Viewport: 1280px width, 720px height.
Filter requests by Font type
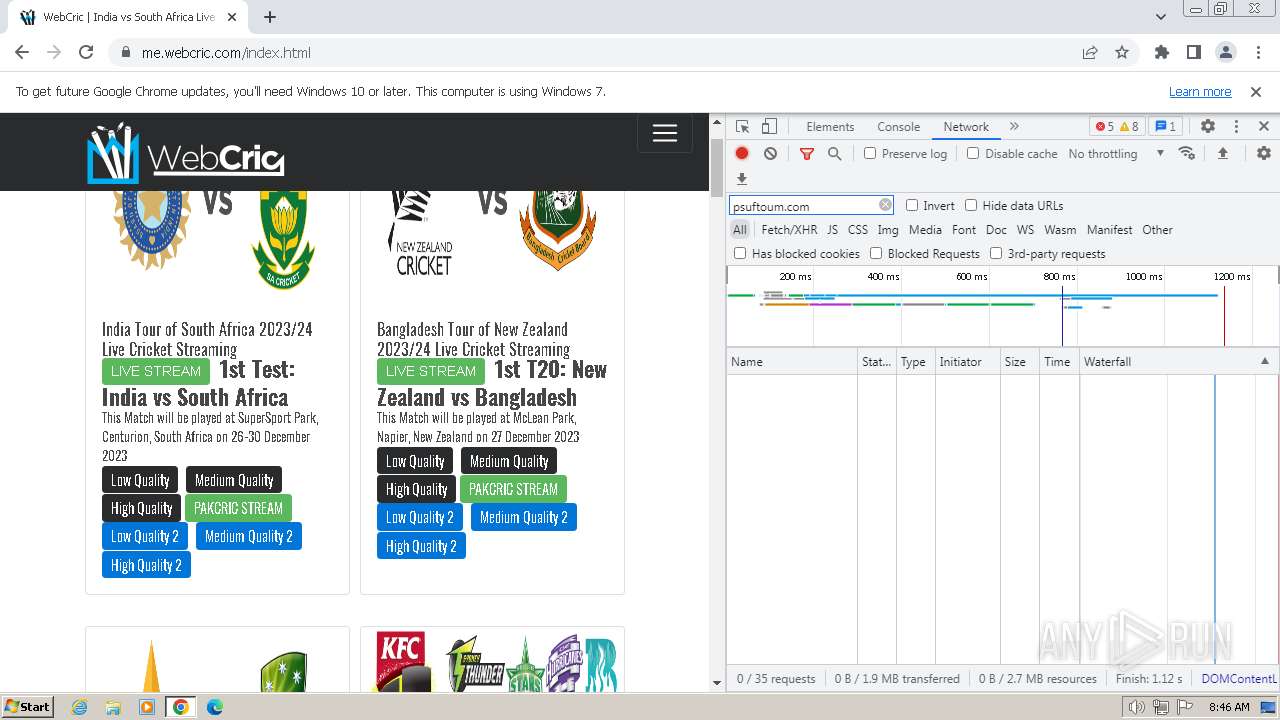pos(964,230)
